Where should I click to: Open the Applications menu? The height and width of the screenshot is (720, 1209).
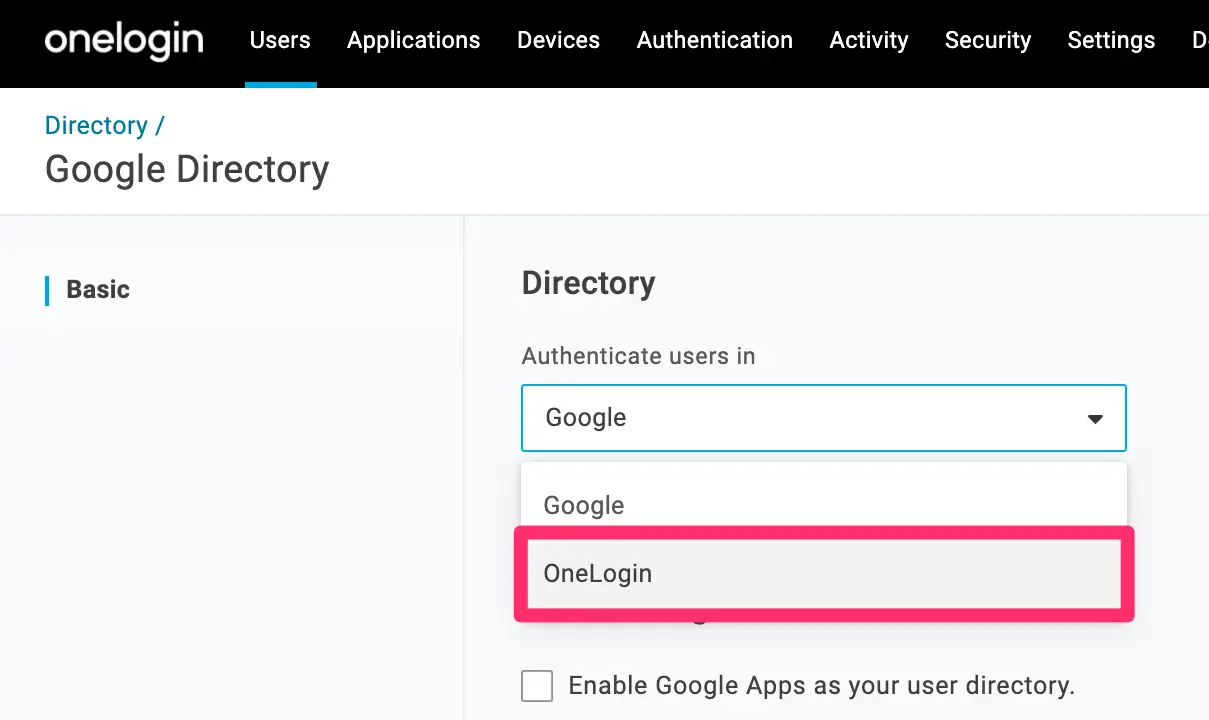(x=414, y=40)
